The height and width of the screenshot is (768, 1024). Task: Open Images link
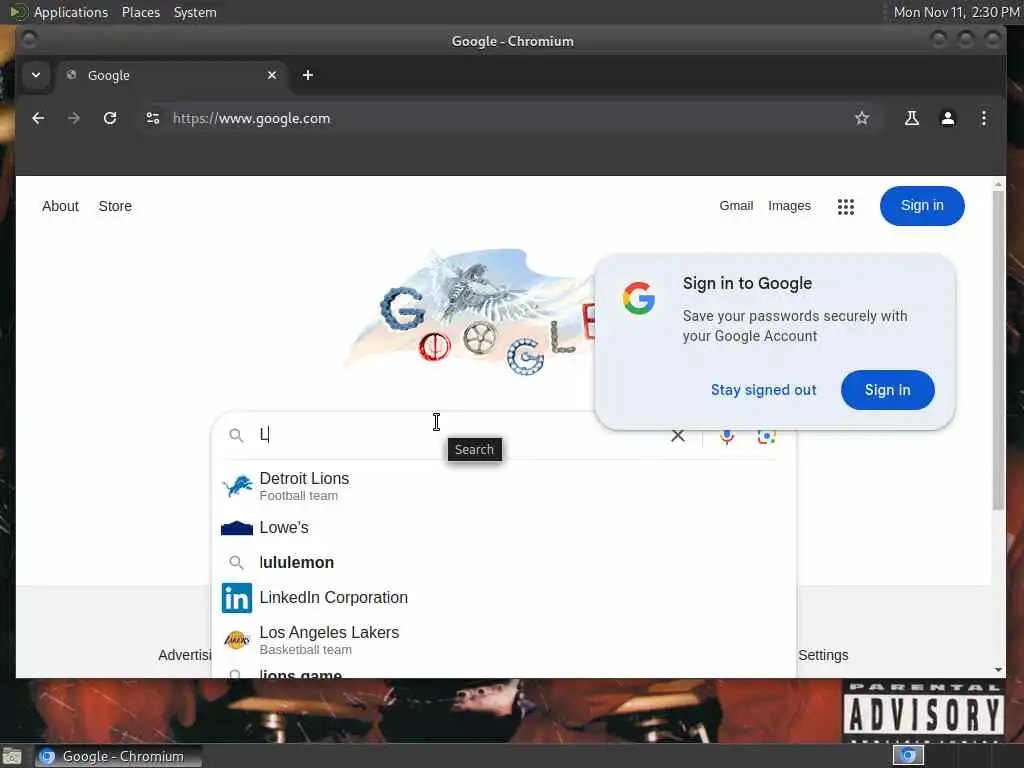pyautogui.click(x=789, y=206)
